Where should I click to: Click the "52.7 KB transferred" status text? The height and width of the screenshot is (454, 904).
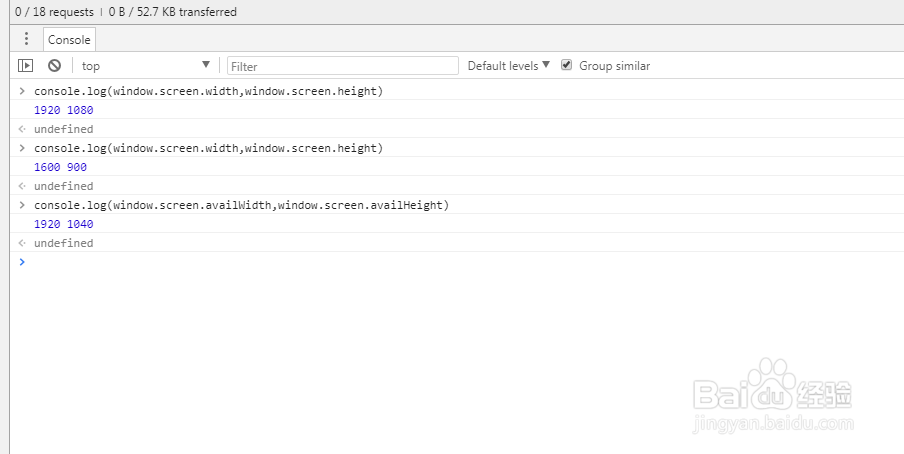tap(187, 12)
